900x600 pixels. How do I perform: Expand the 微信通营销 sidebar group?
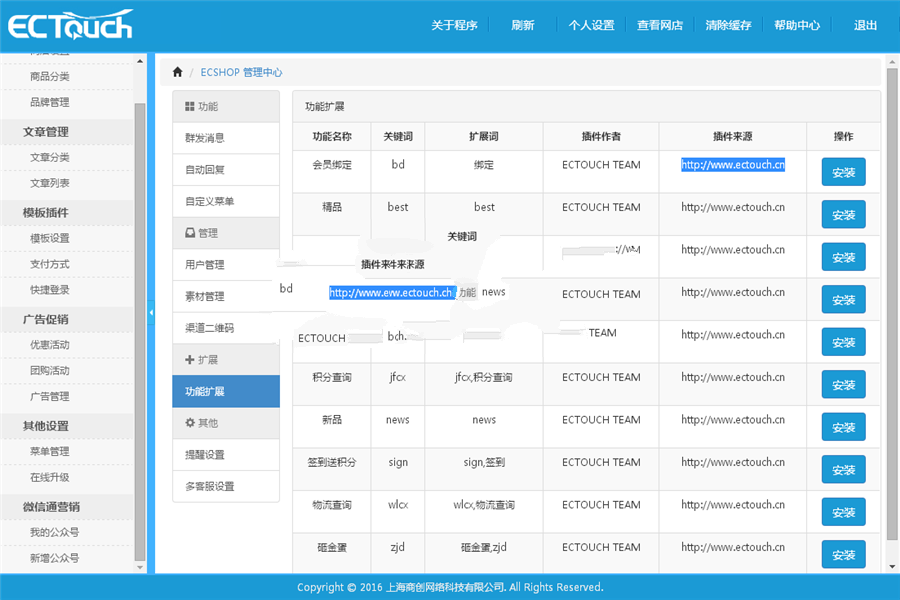point(52,506)
